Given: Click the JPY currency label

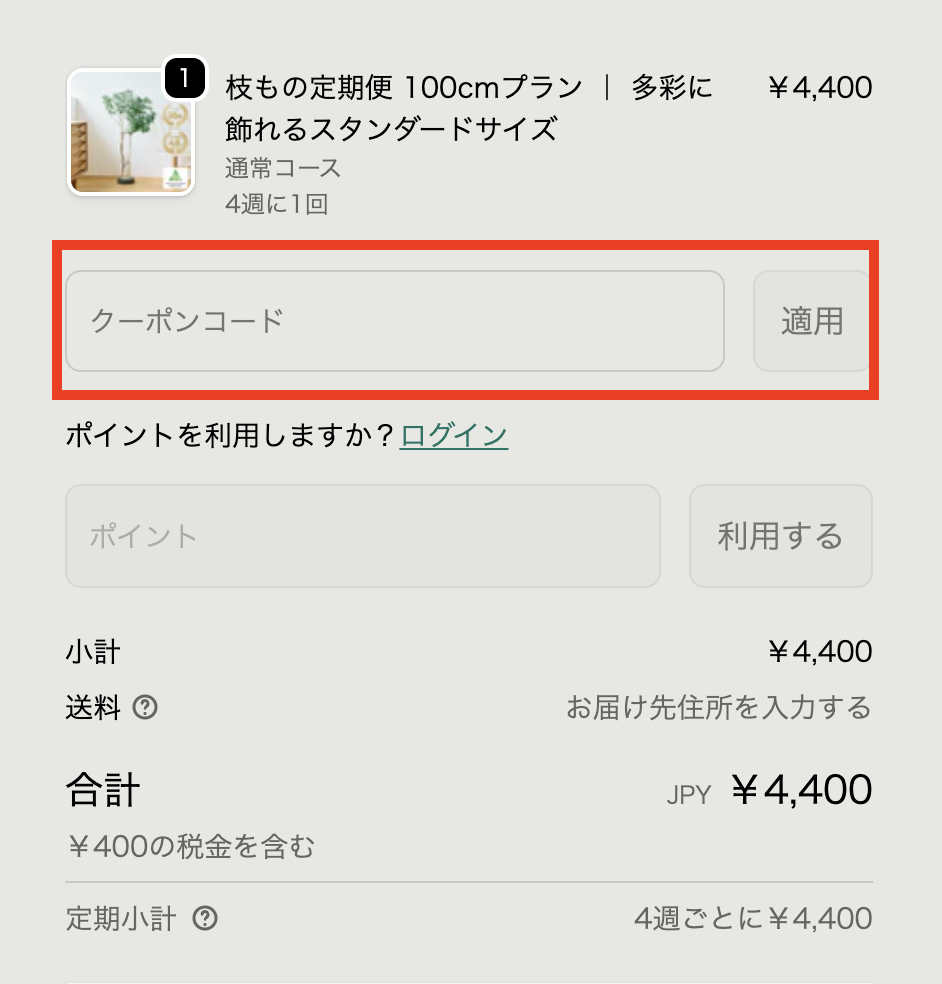Looking at the screenshot, I should 688,795.
